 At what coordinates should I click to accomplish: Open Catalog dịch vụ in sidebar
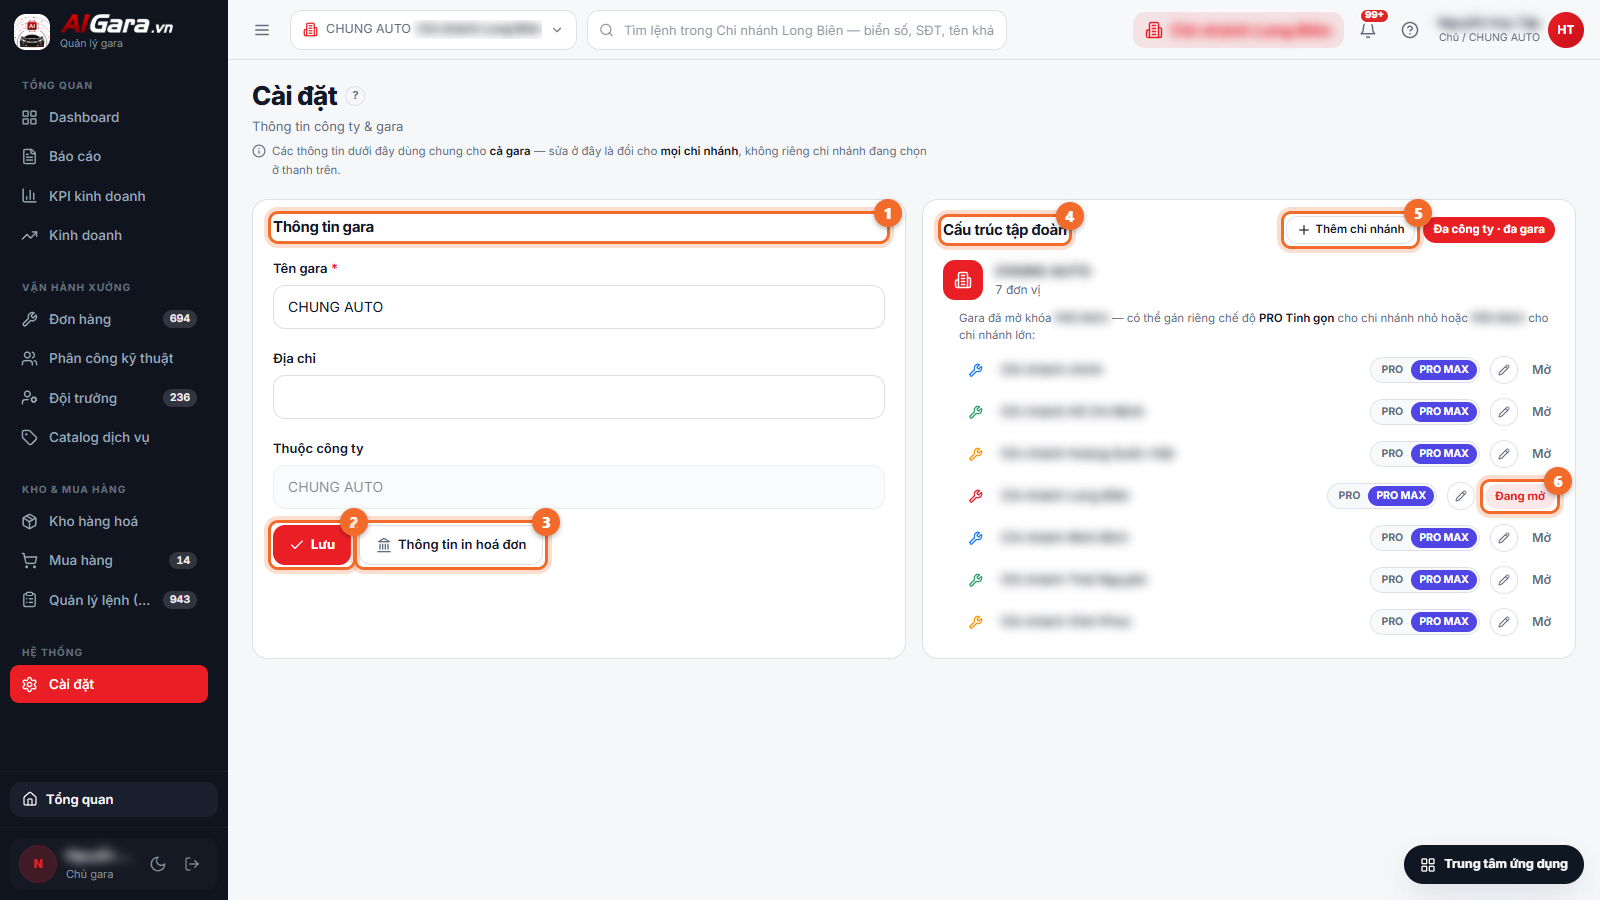109,437
